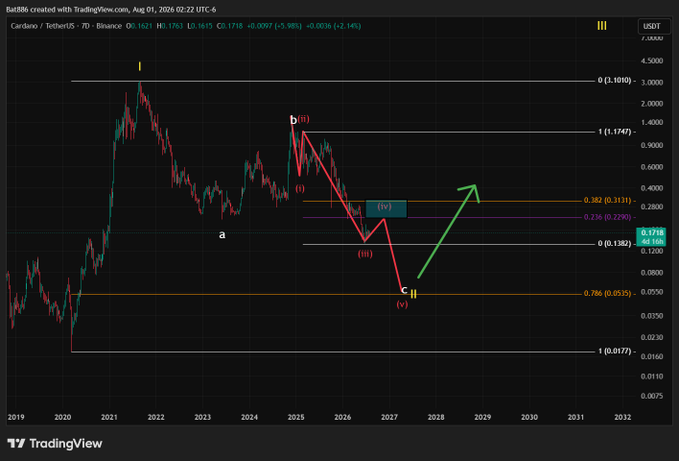Click the 2023 time axis label

point(203,417)
